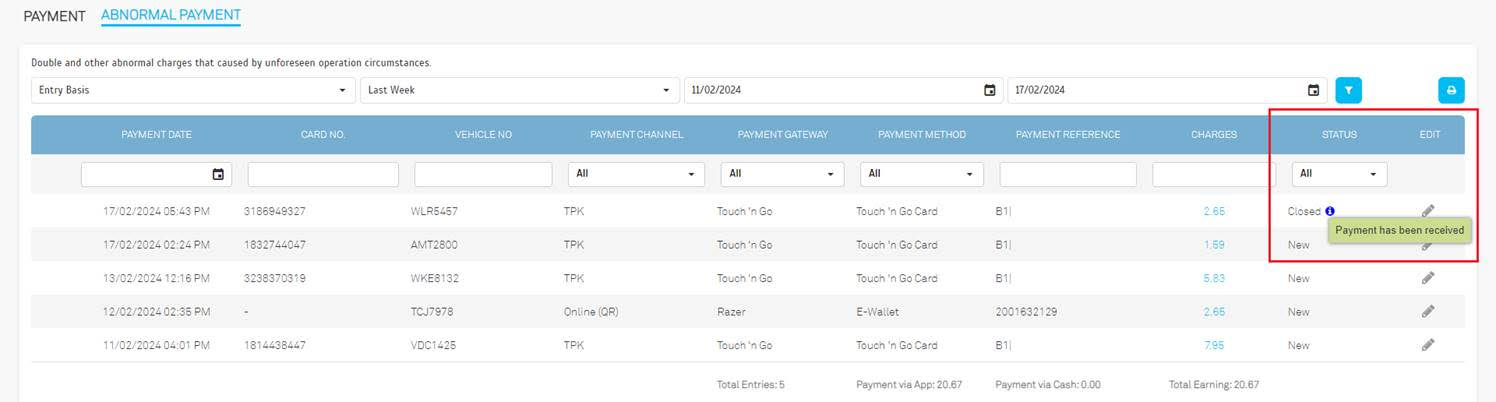Click info icon next to Closed status
The height and width of the screenshot is (402, 1496).
[1330, 211]
